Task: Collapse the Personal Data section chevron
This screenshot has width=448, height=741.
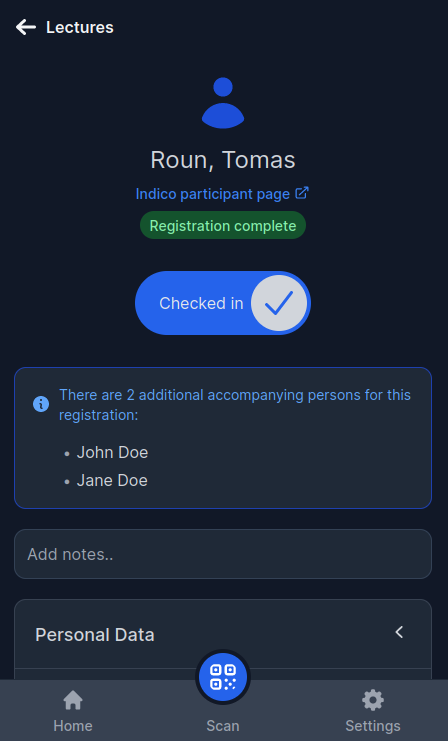Action: coord(399,632)
